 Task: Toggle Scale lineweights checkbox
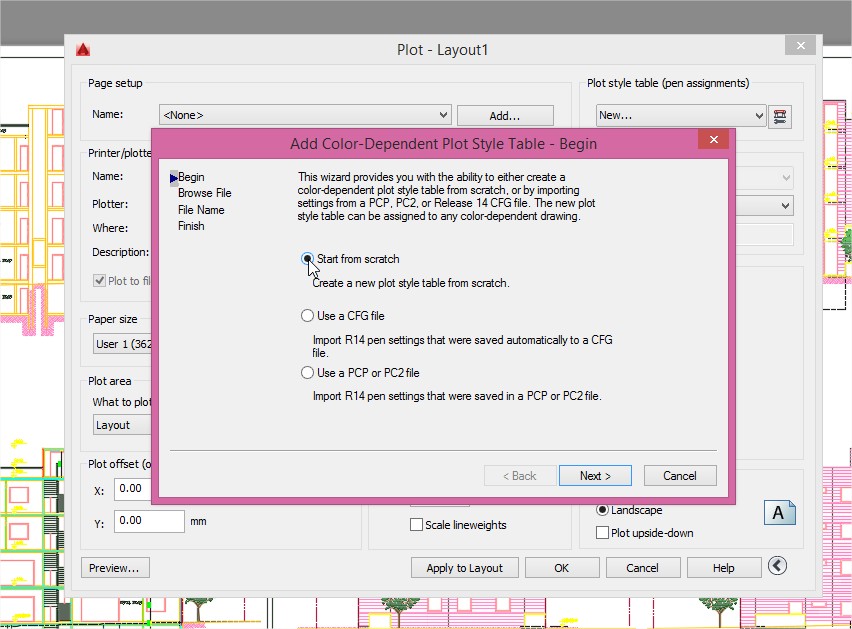click(416, 525)
